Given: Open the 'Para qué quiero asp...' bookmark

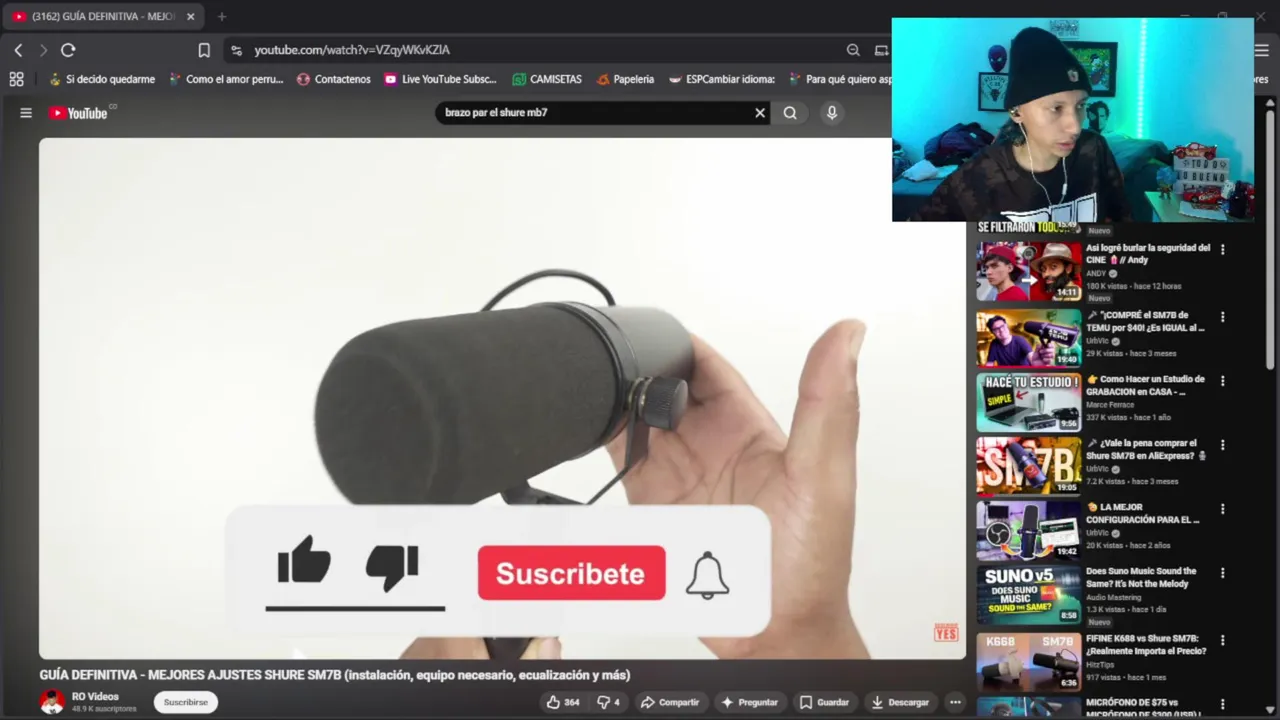Looking at the screenshot, I should [839, 79].
